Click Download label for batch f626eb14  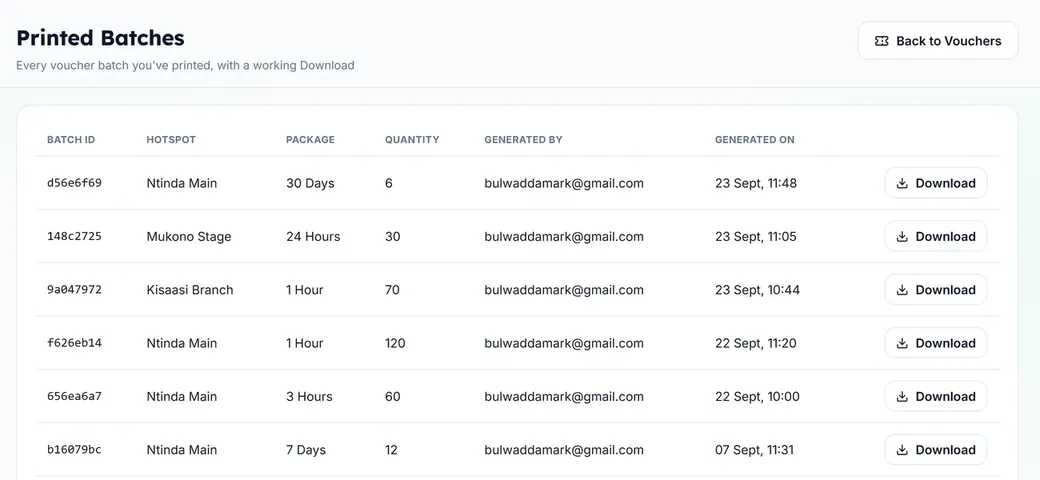tap(945, 343)
